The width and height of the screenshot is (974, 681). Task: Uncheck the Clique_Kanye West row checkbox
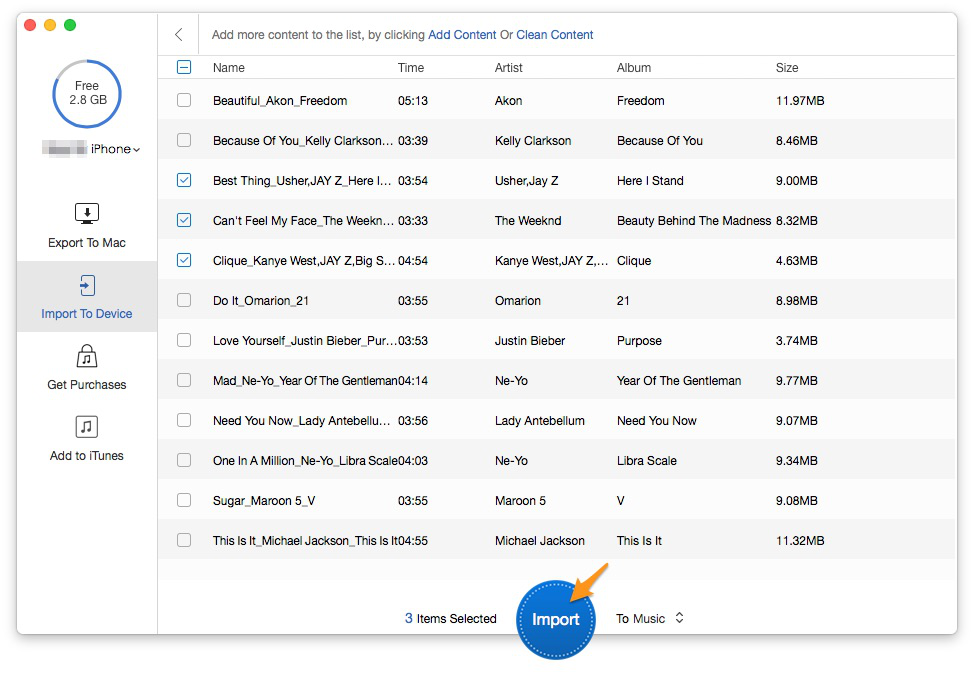[184, 260]
